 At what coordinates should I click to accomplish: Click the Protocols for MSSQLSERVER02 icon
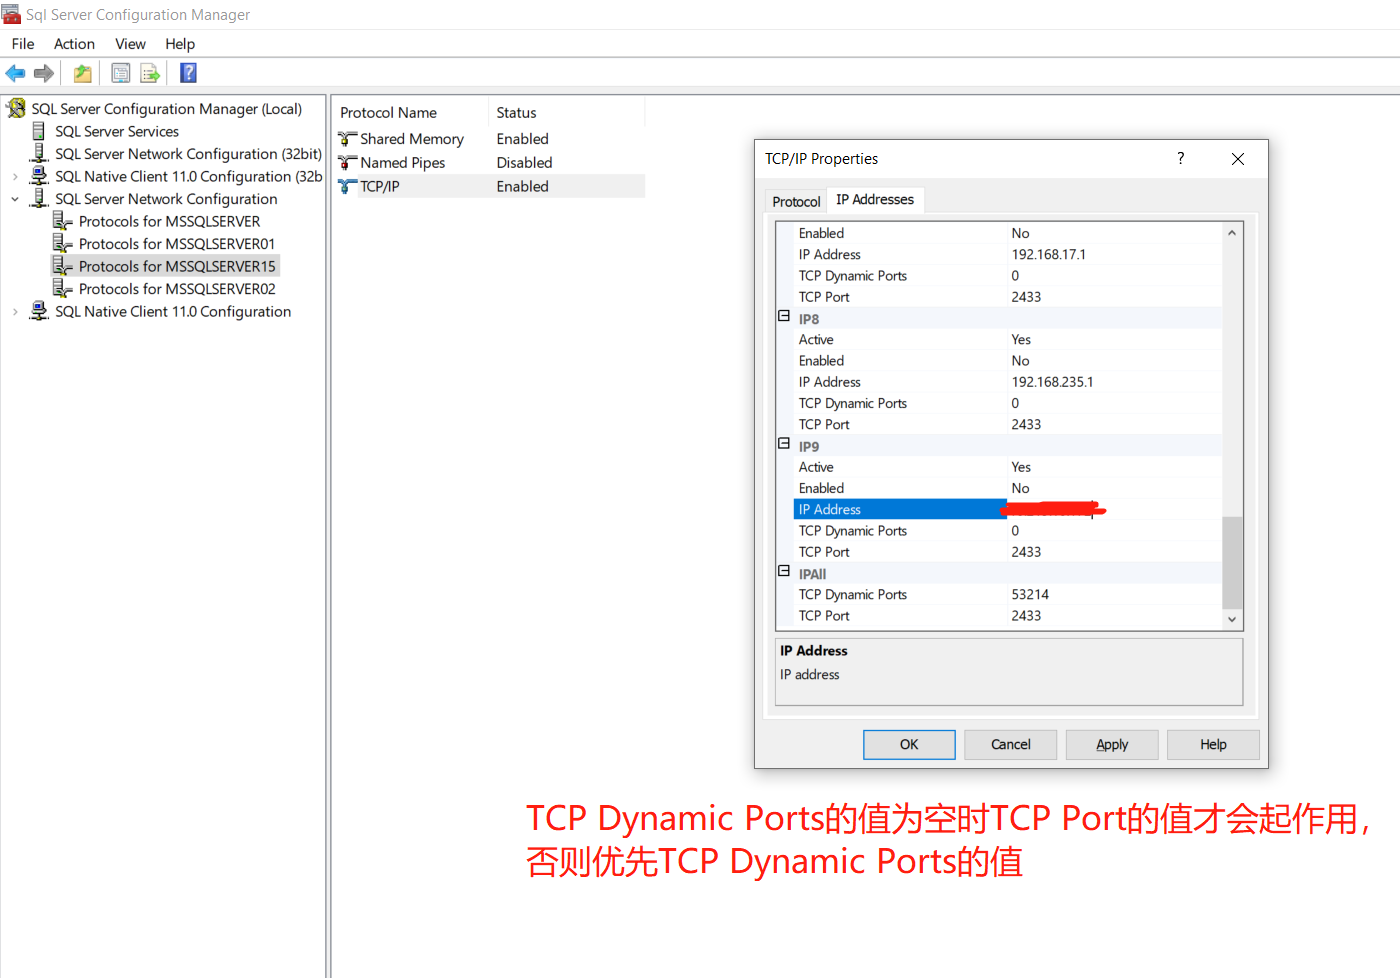pos(63,289)
